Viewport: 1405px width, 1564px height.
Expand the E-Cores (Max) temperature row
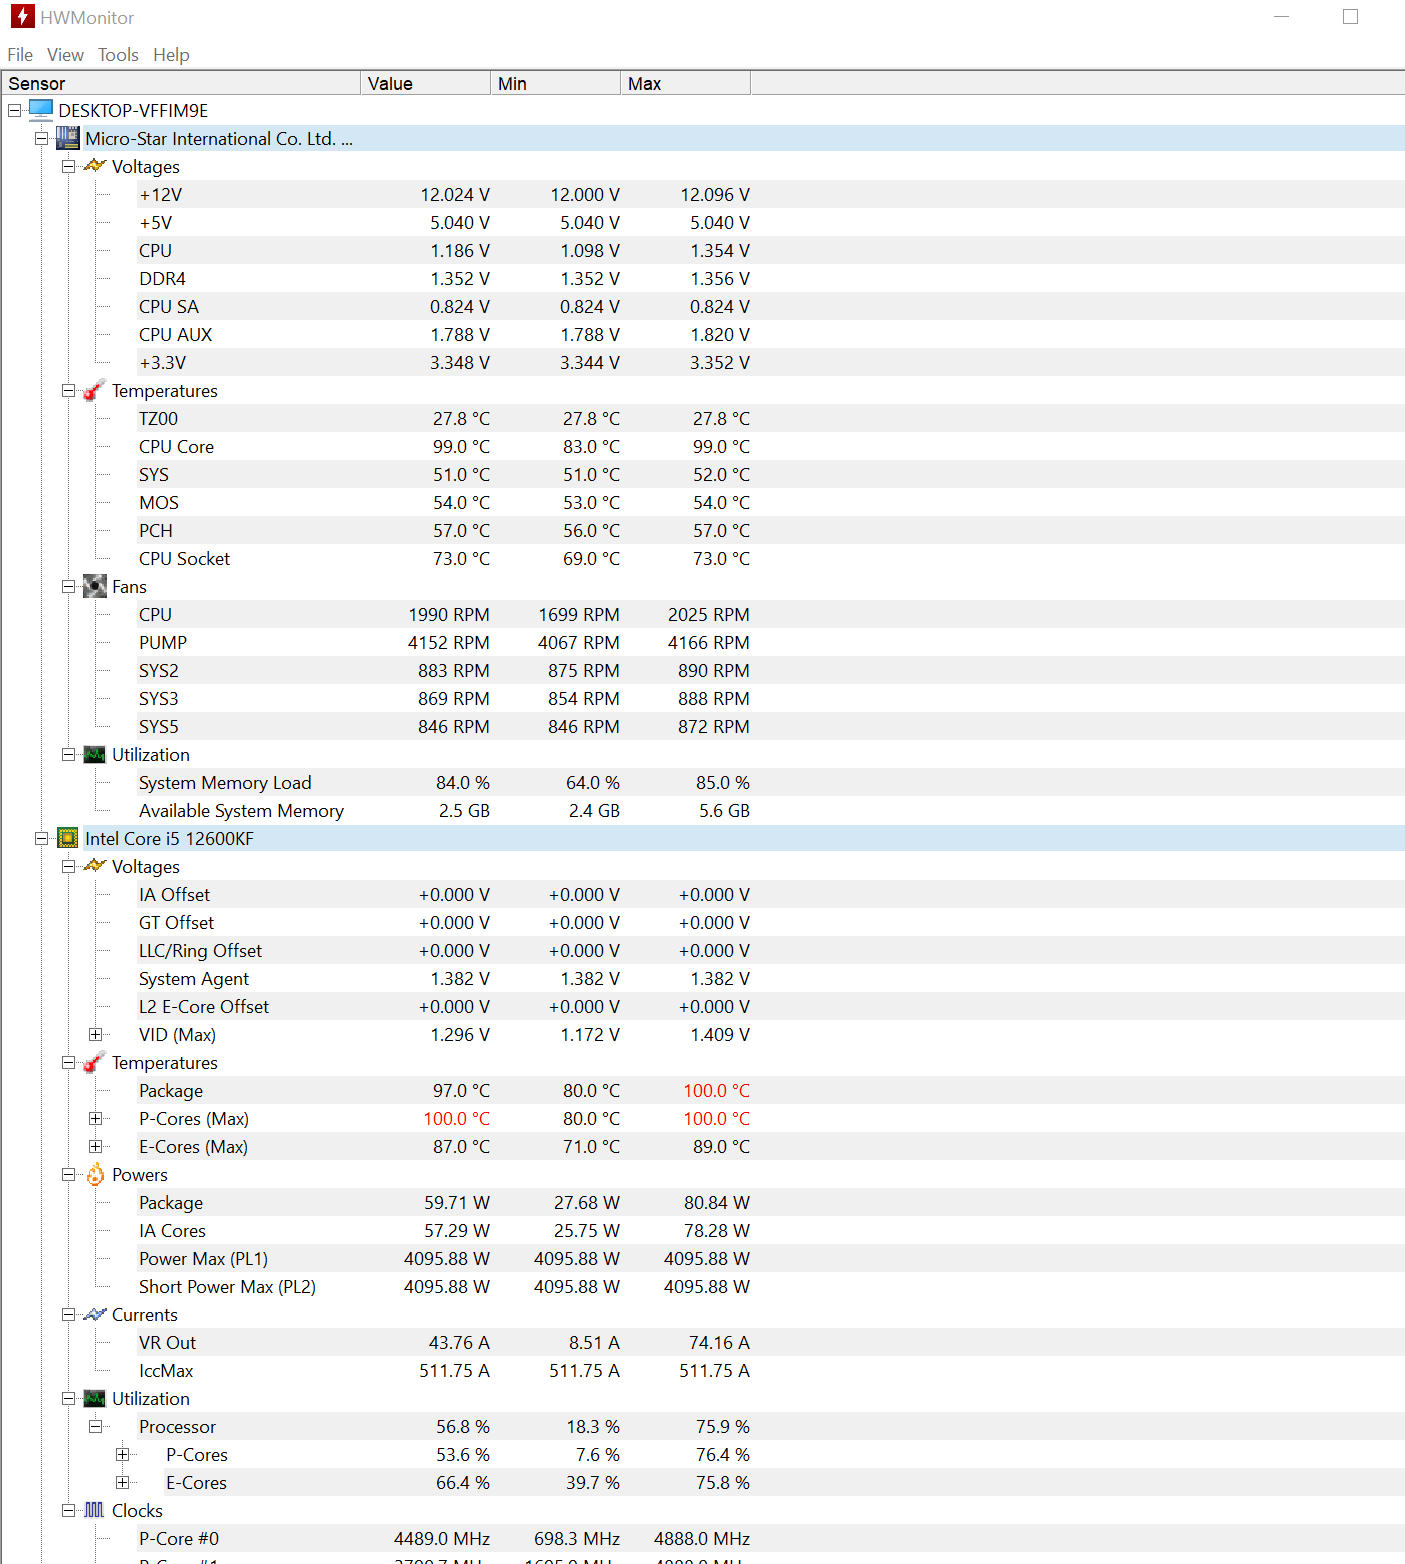click(96, 1146)
